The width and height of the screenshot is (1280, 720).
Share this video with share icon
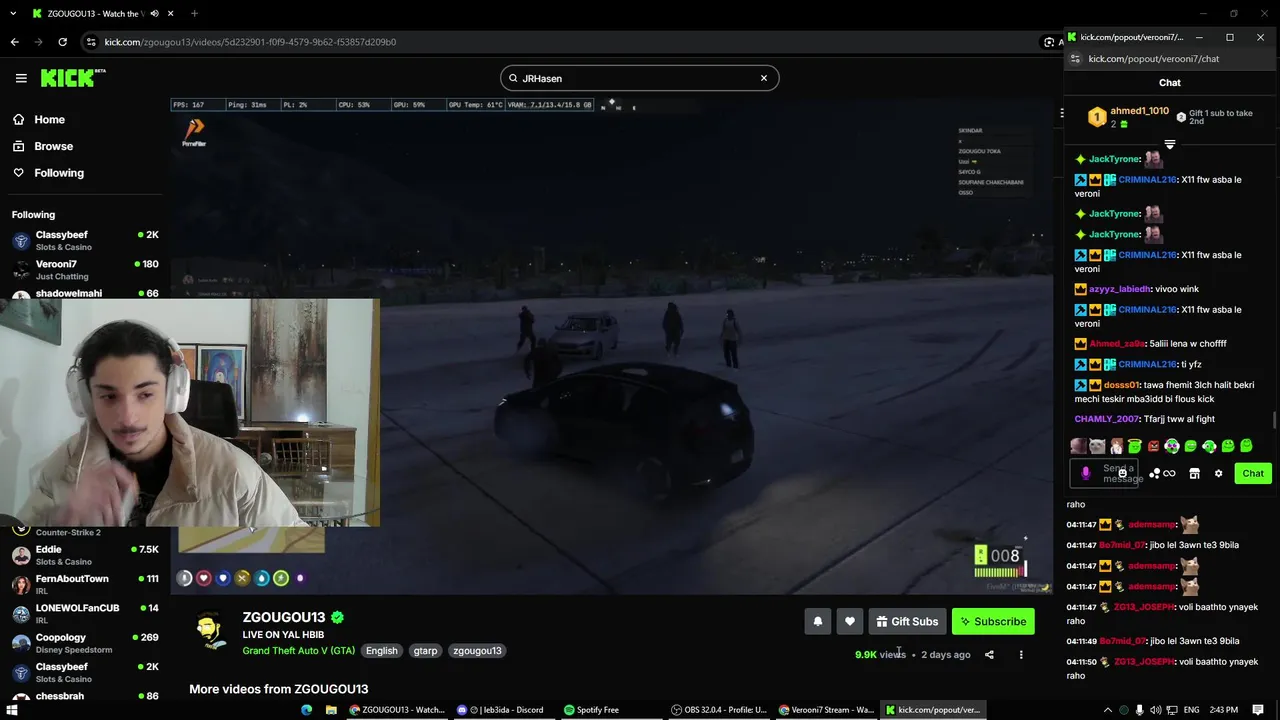(x=989, y=655)
